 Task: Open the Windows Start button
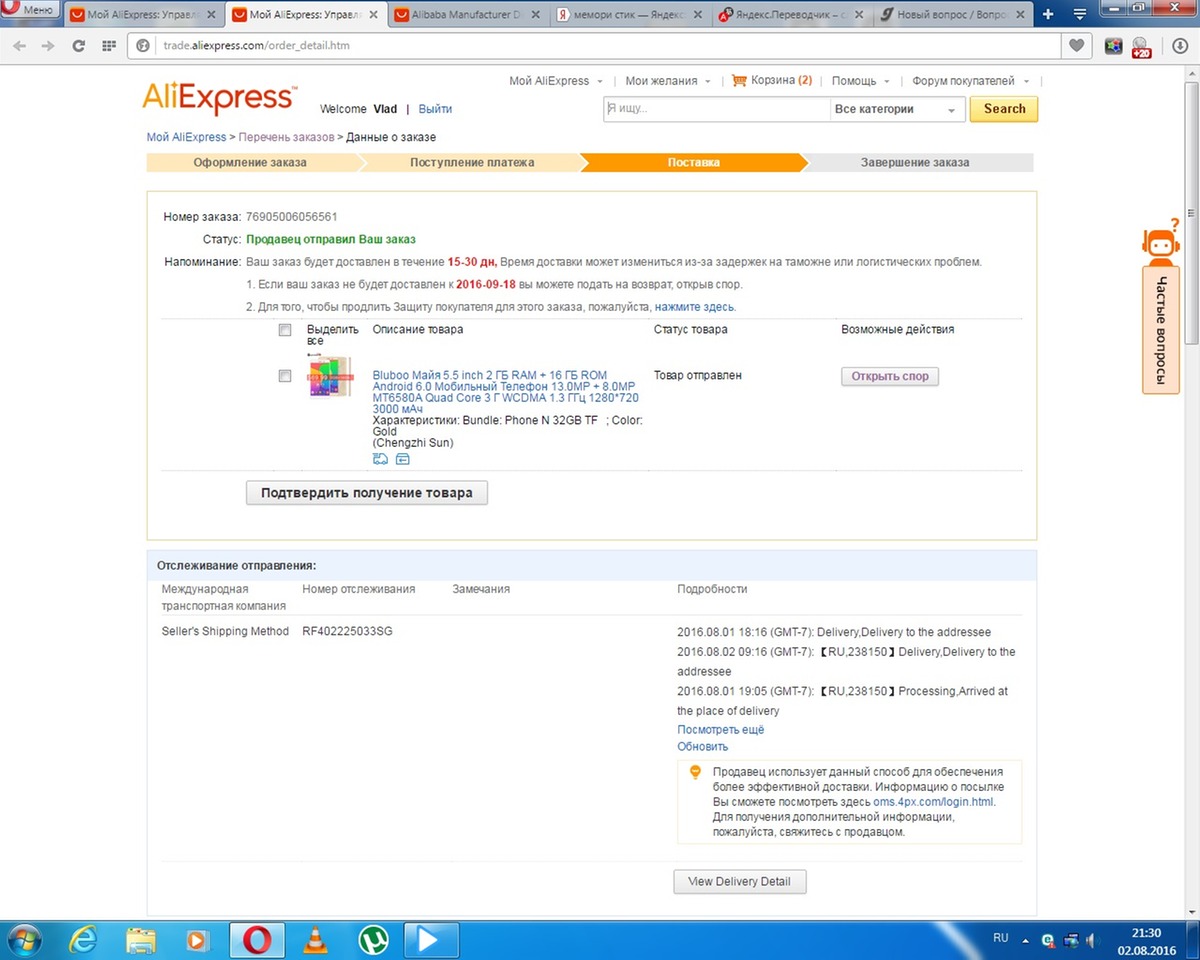click(x=23, y=940)
